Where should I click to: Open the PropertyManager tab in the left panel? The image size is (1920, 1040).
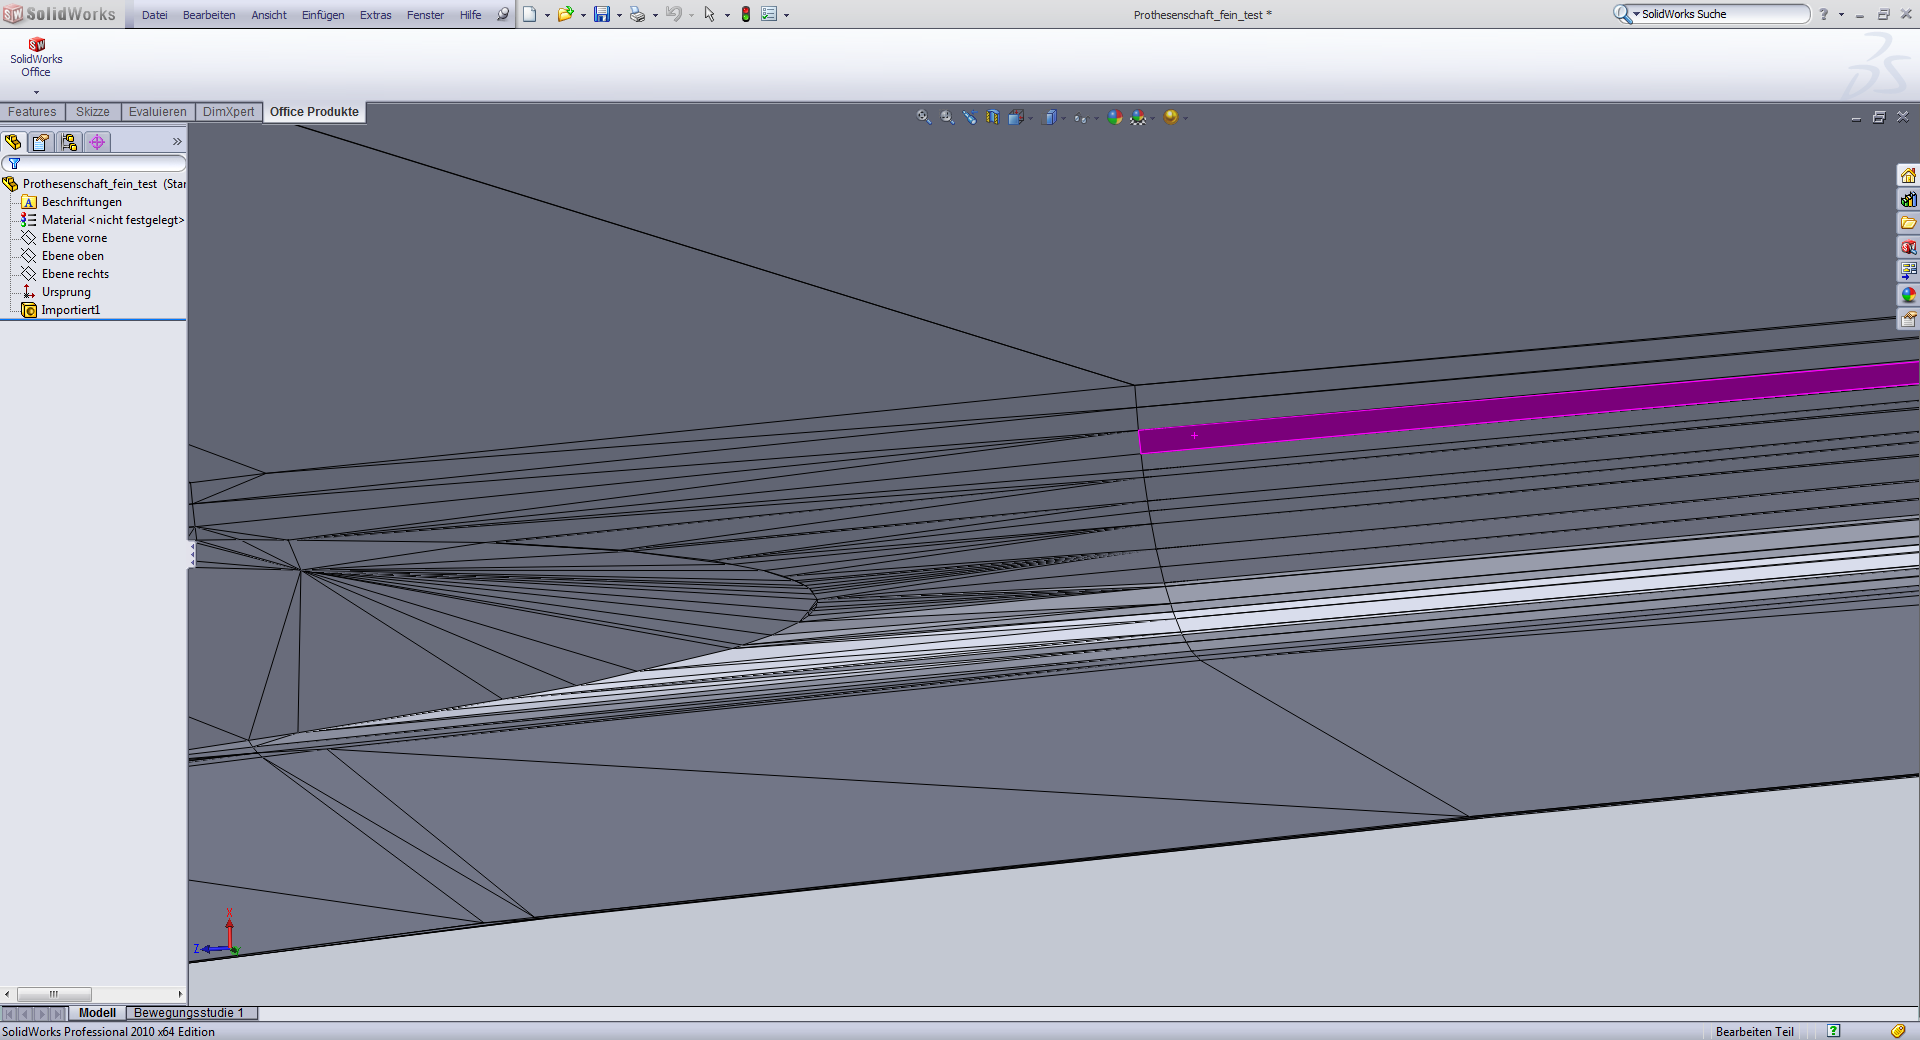(x=41, y=142)
